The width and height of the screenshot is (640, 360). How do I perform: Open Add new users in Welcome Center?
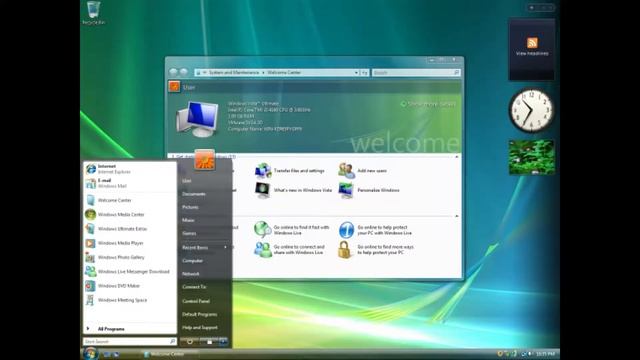[x=362, y=171]
